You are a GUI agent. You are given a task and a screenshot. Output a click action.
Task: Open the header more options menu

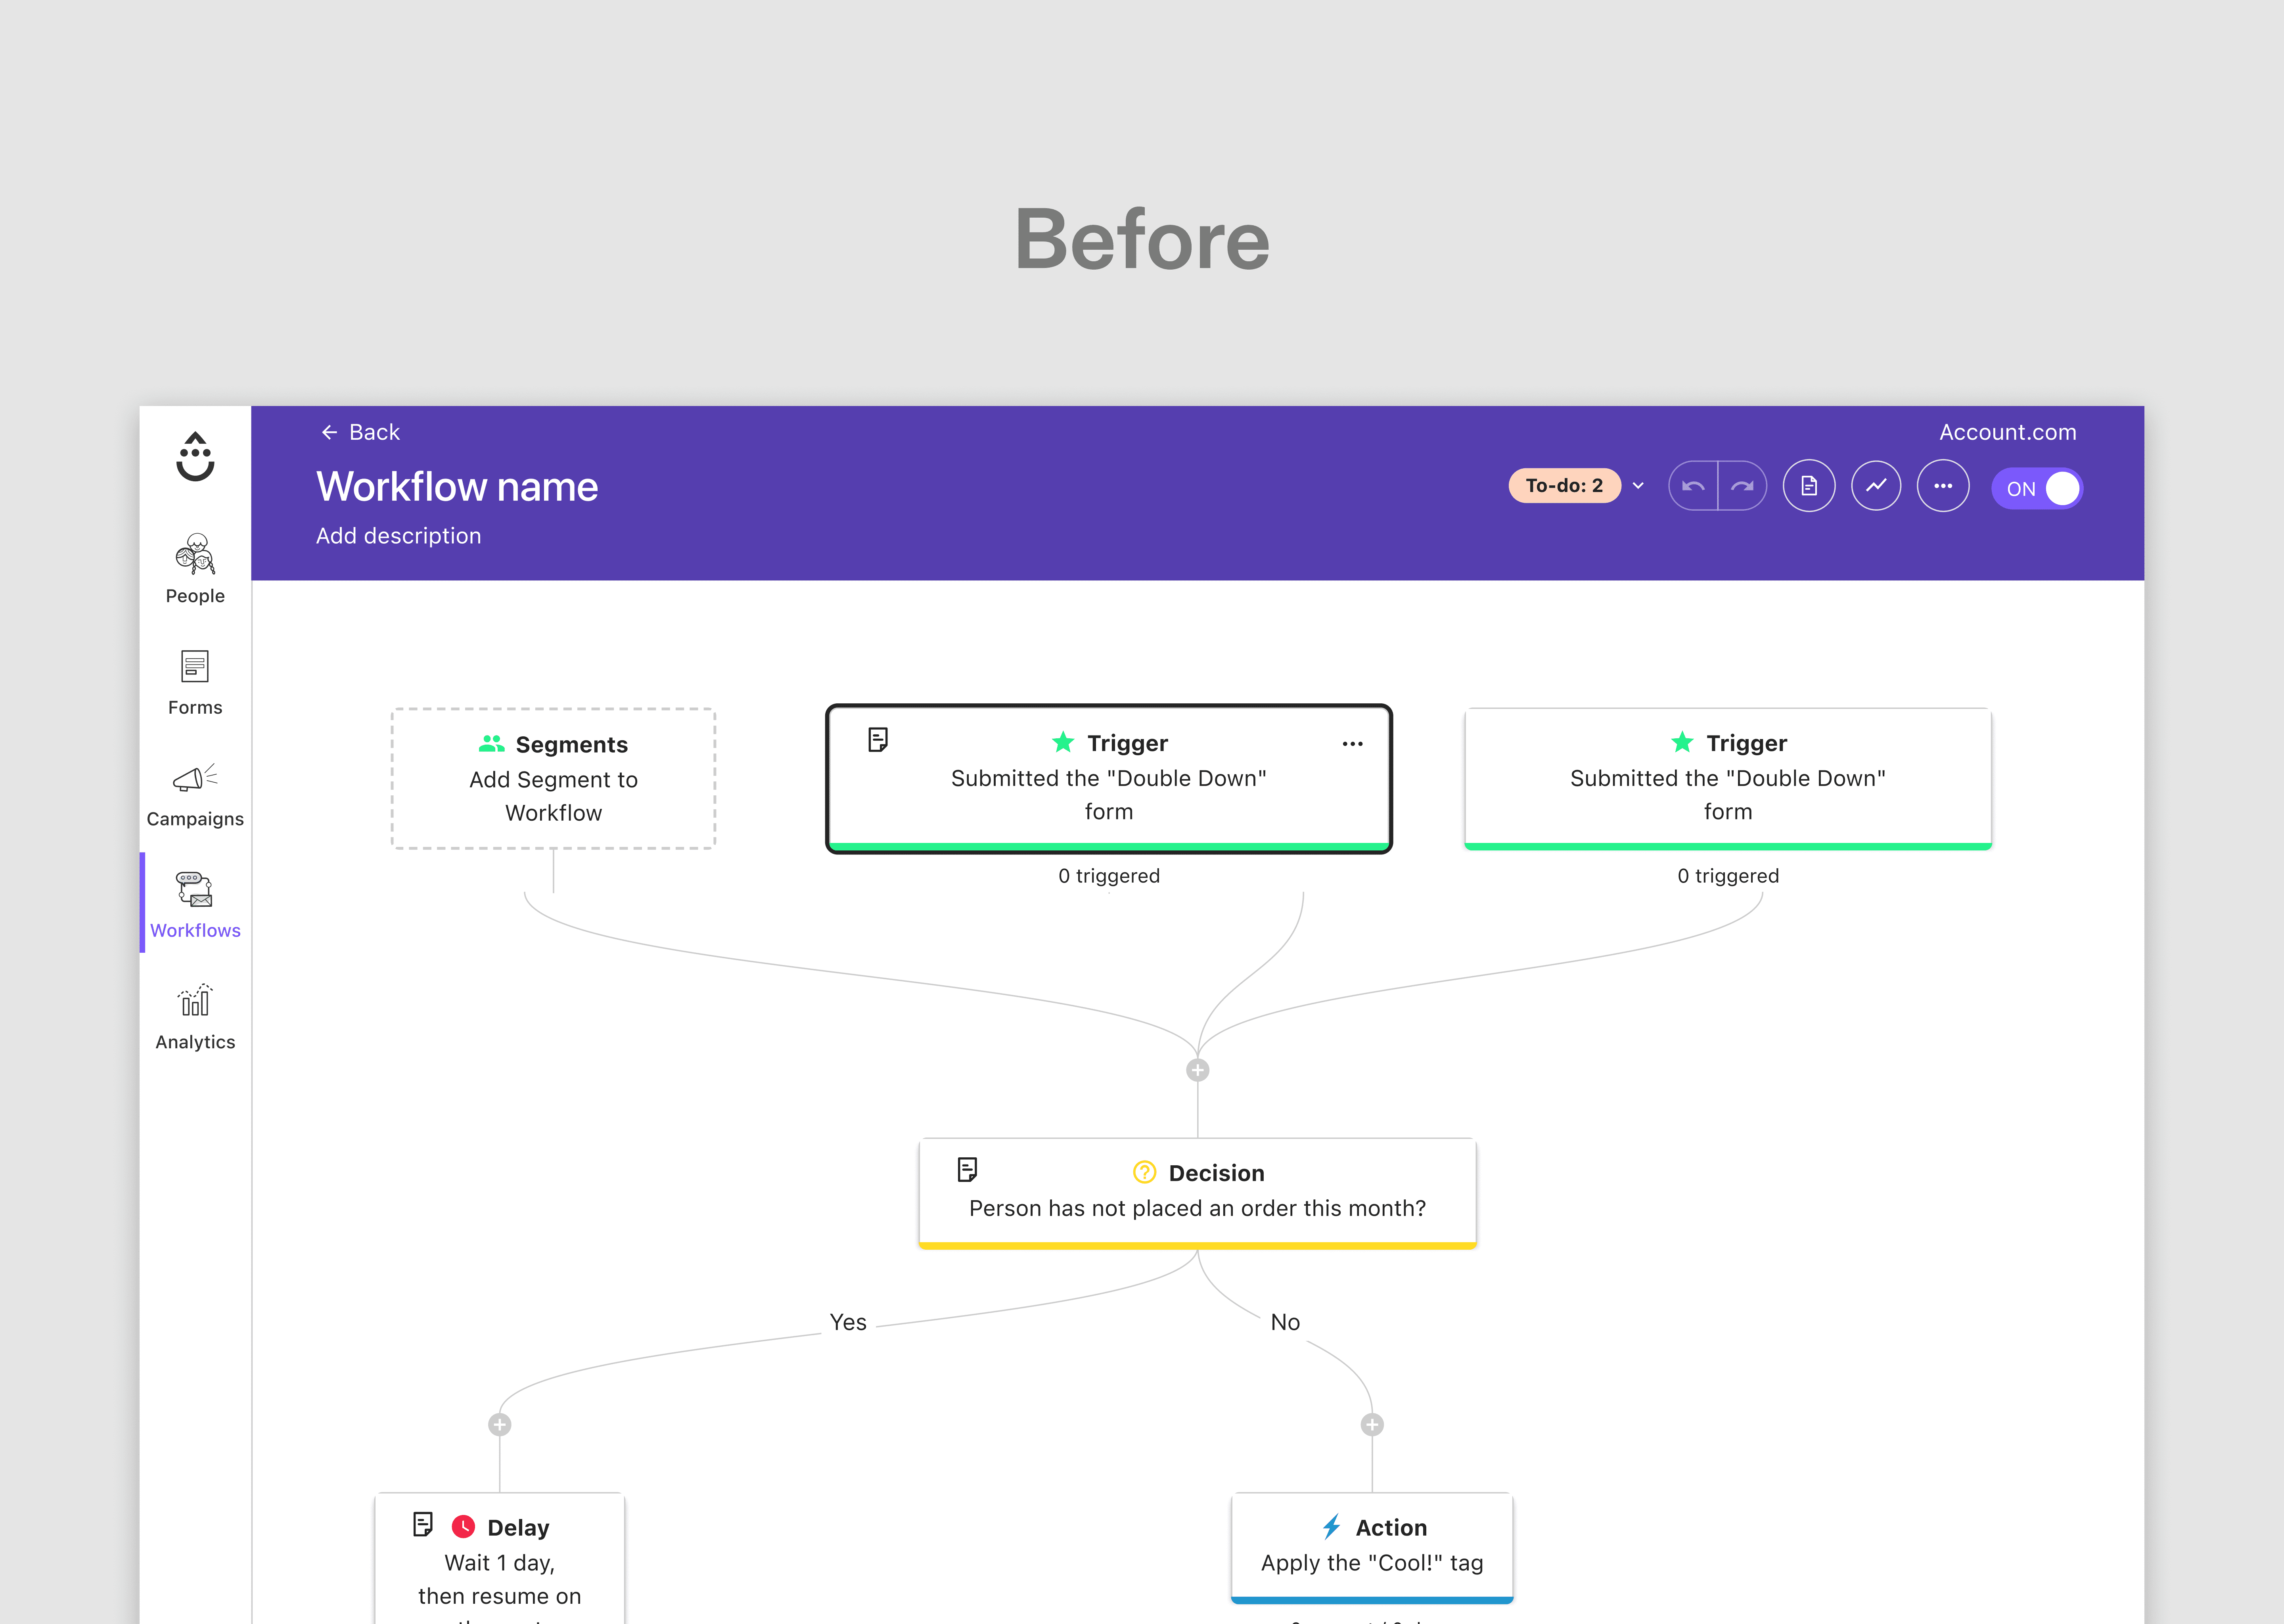(1943, 486)
